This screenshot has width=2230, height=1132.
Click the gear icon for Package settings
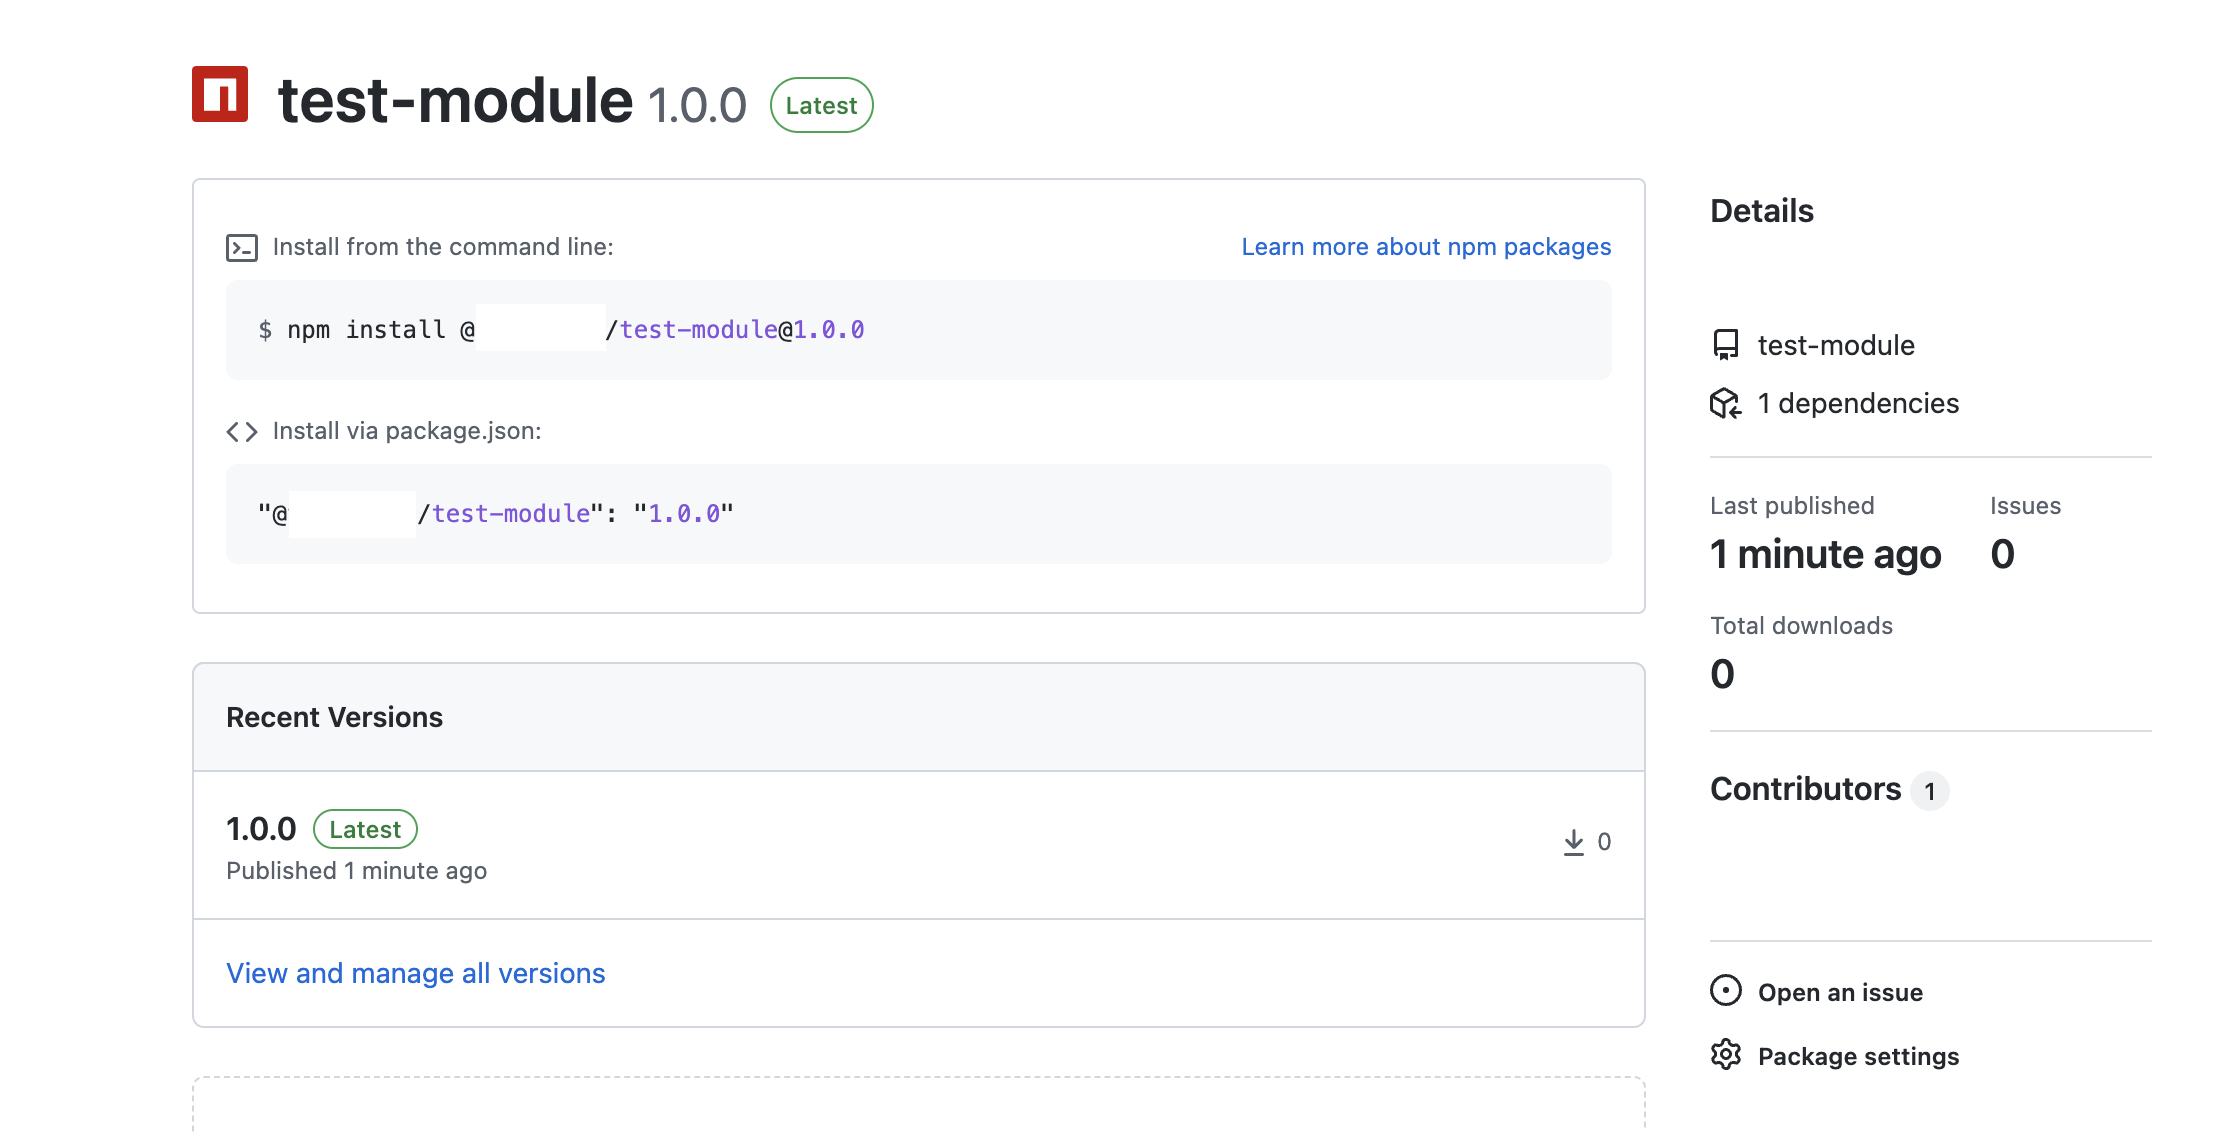(x=1726, y=1055)
